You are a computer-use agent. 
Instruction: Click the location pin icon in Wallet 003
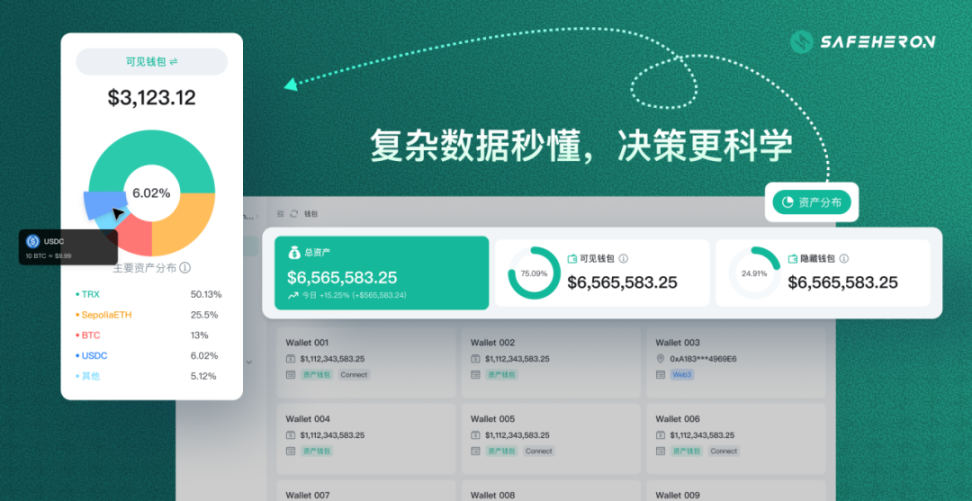(x=660, y=358)
